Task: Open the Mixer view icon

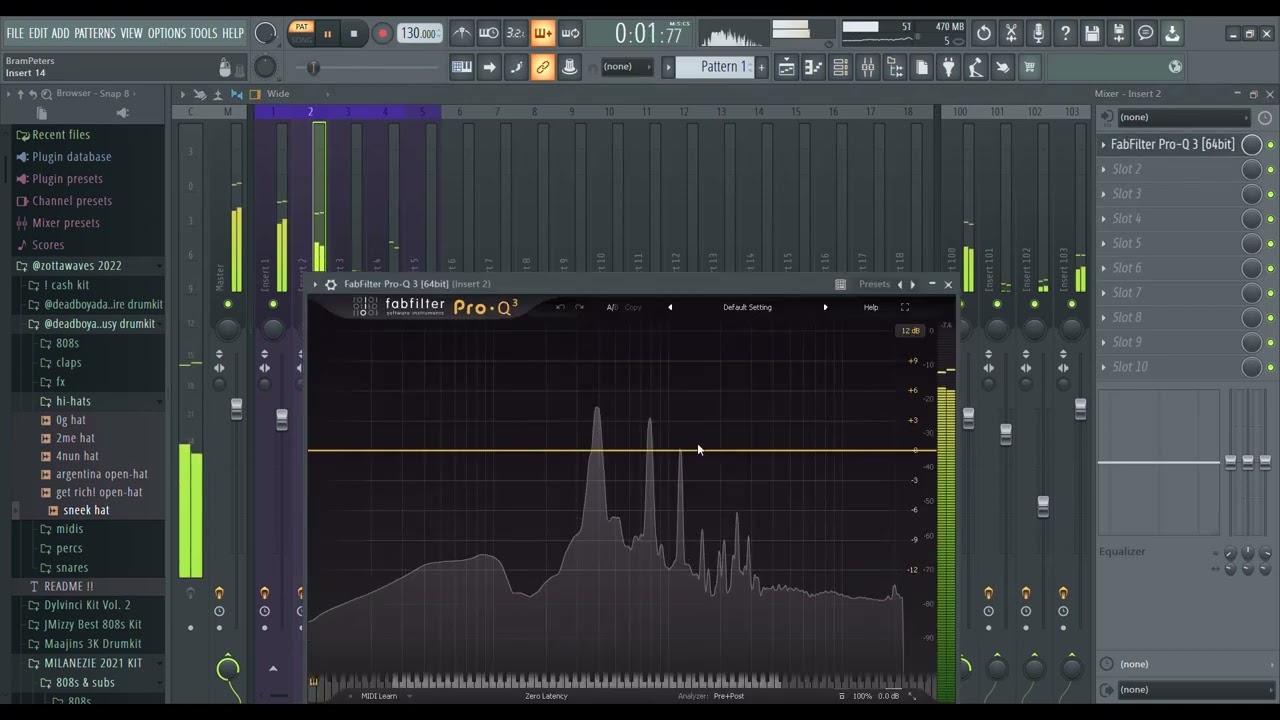Action: (x=868, y=67)
